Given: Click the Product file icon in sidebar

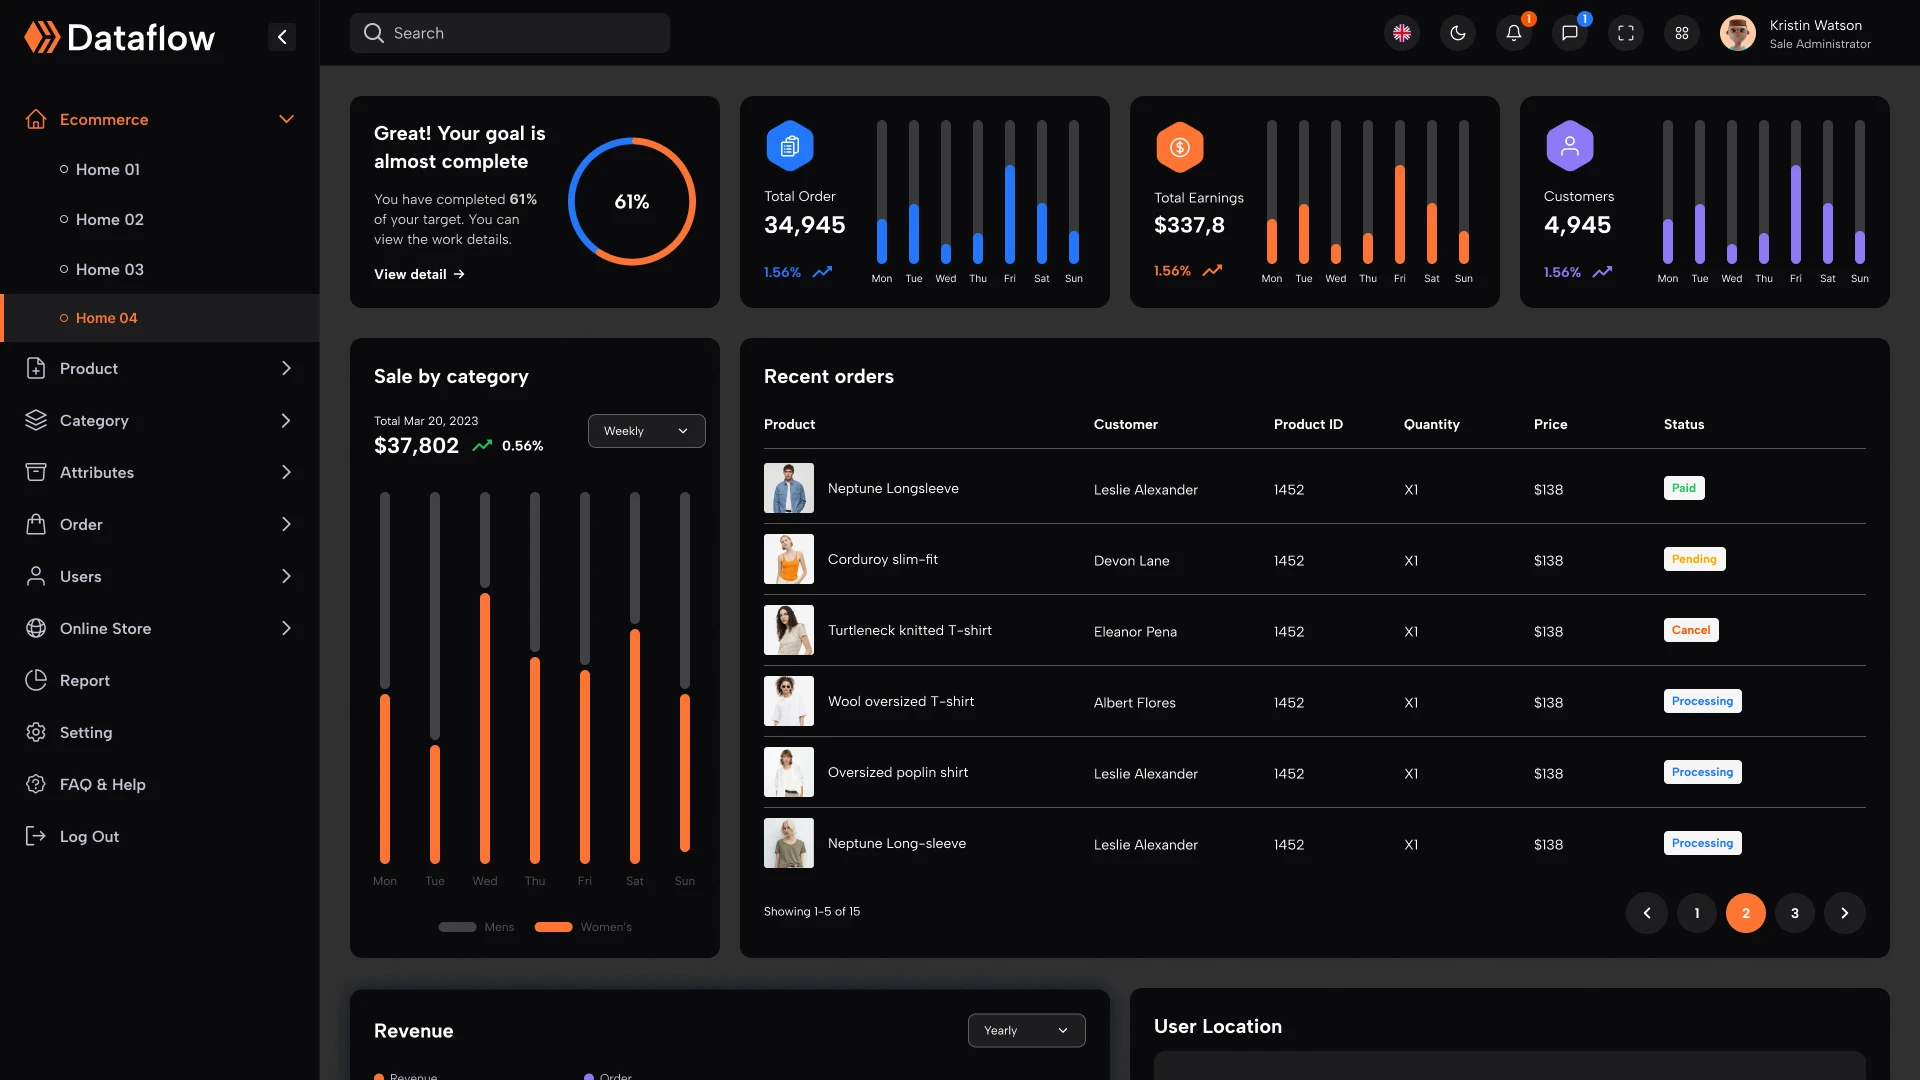Looking at the screenshot, I should [36, 368].
